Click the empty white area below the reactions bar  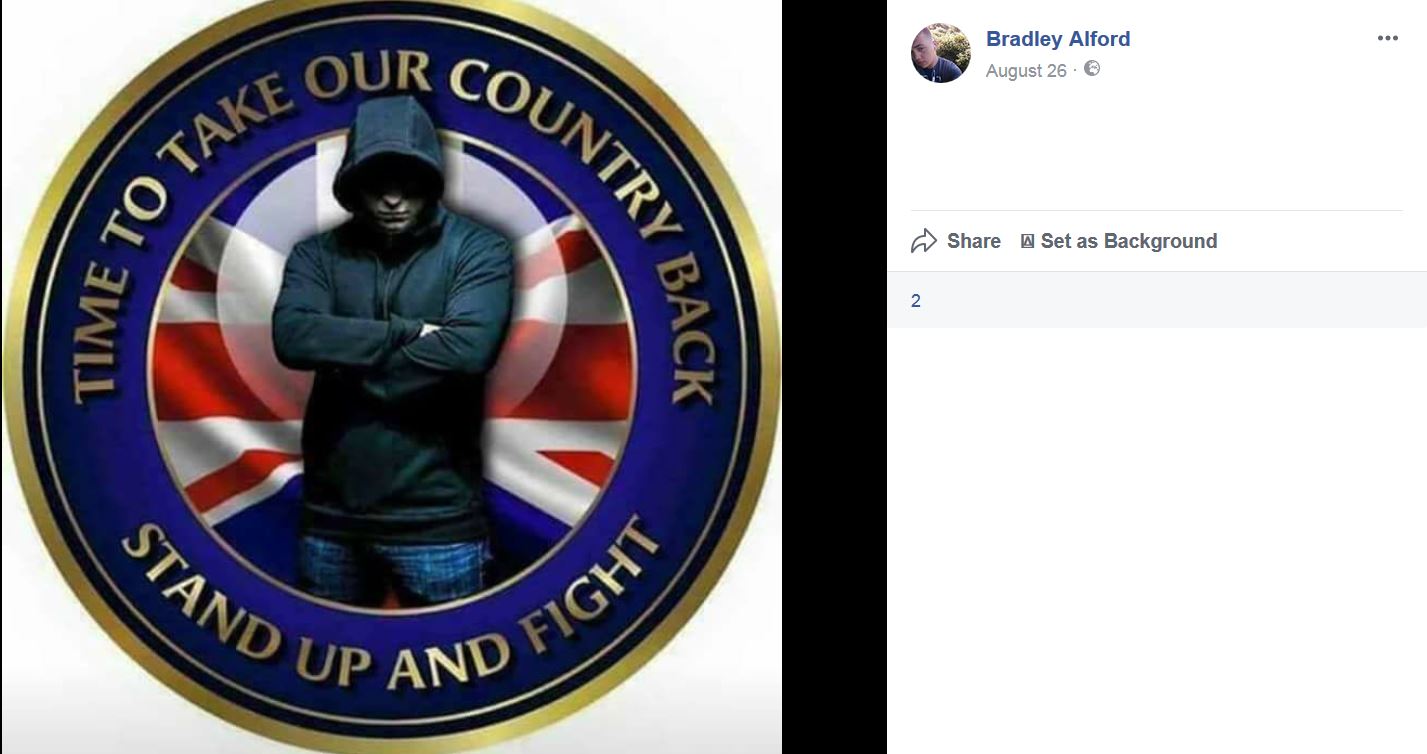tap(1157, 540)
